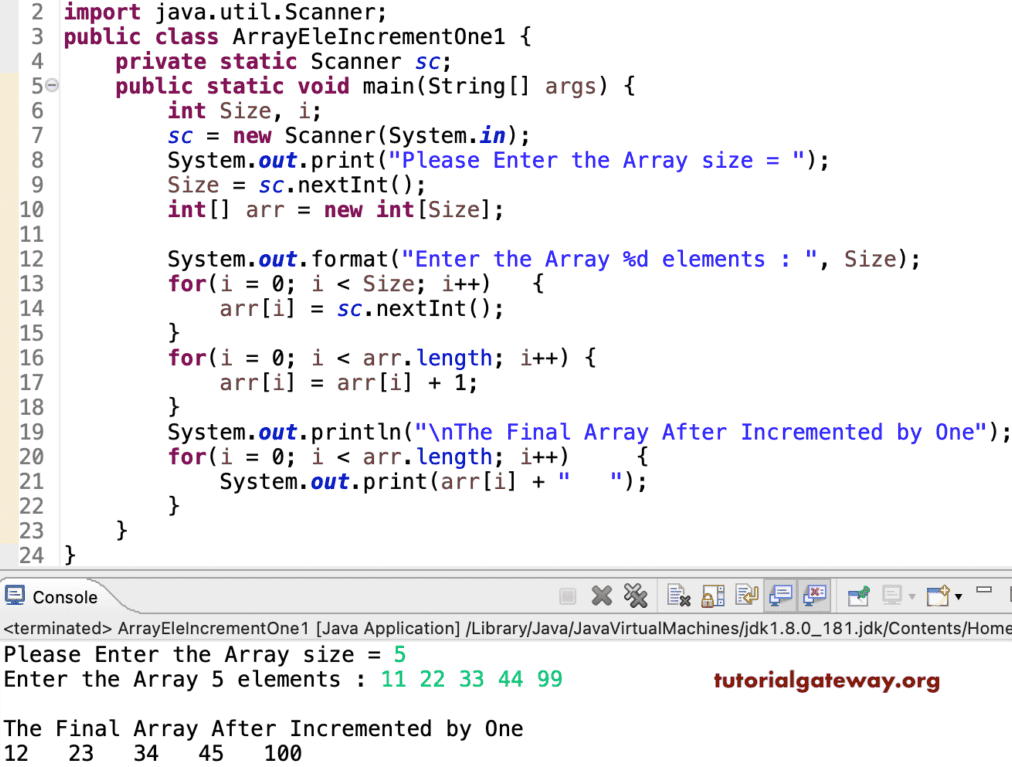The height and width of the screenshot is (767, 1012).
Task: Enable Show Console When Standard Out Changes
Action: point(781,596)
